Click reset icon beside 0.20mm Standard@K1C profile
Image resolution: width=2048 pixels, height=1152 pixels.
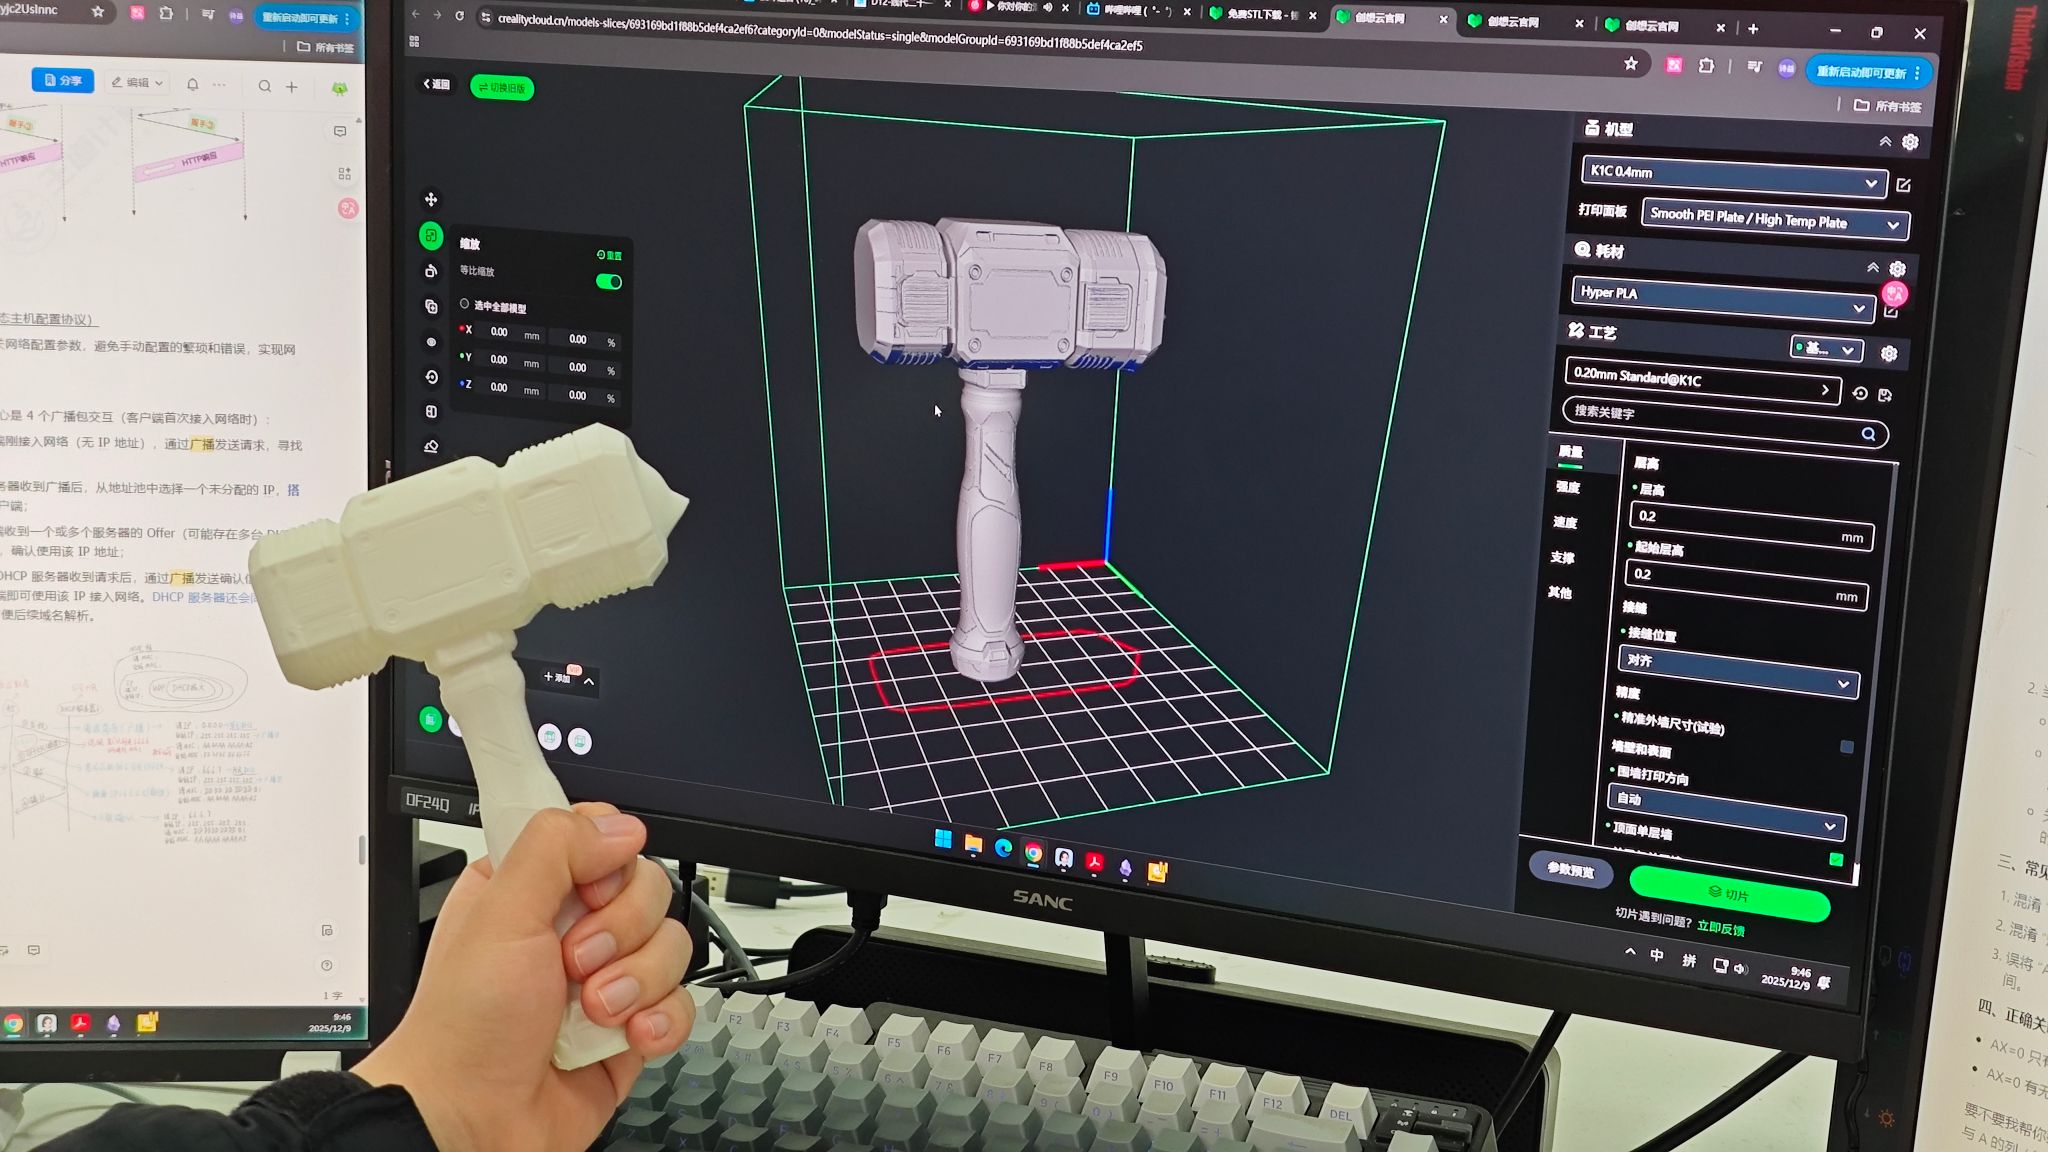[x=1860, y=394]
